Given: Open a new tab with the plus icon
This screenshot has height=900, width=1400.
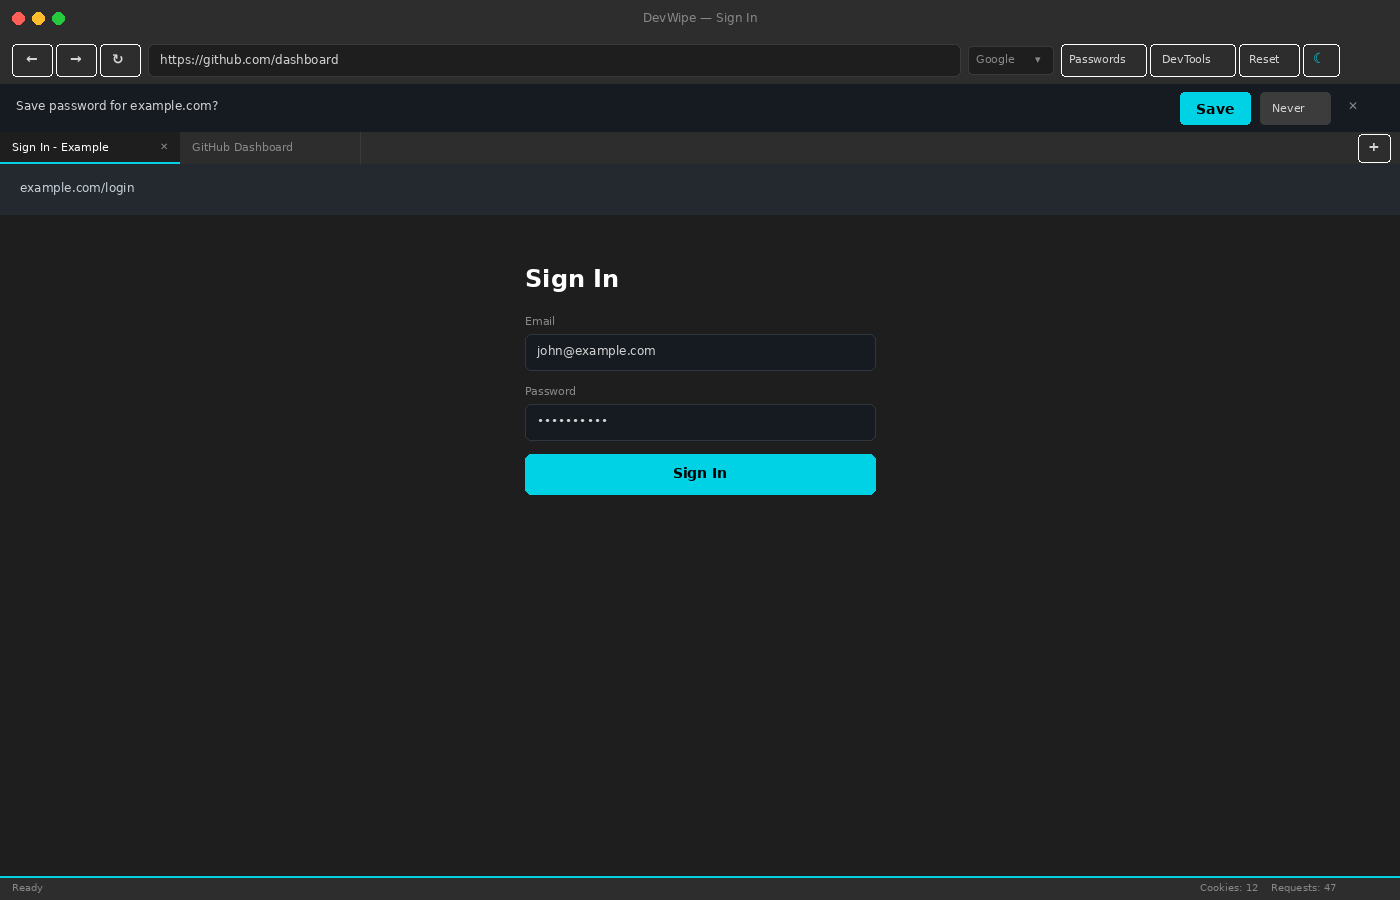Looking at the screenshot, I should pos(1374,148).
